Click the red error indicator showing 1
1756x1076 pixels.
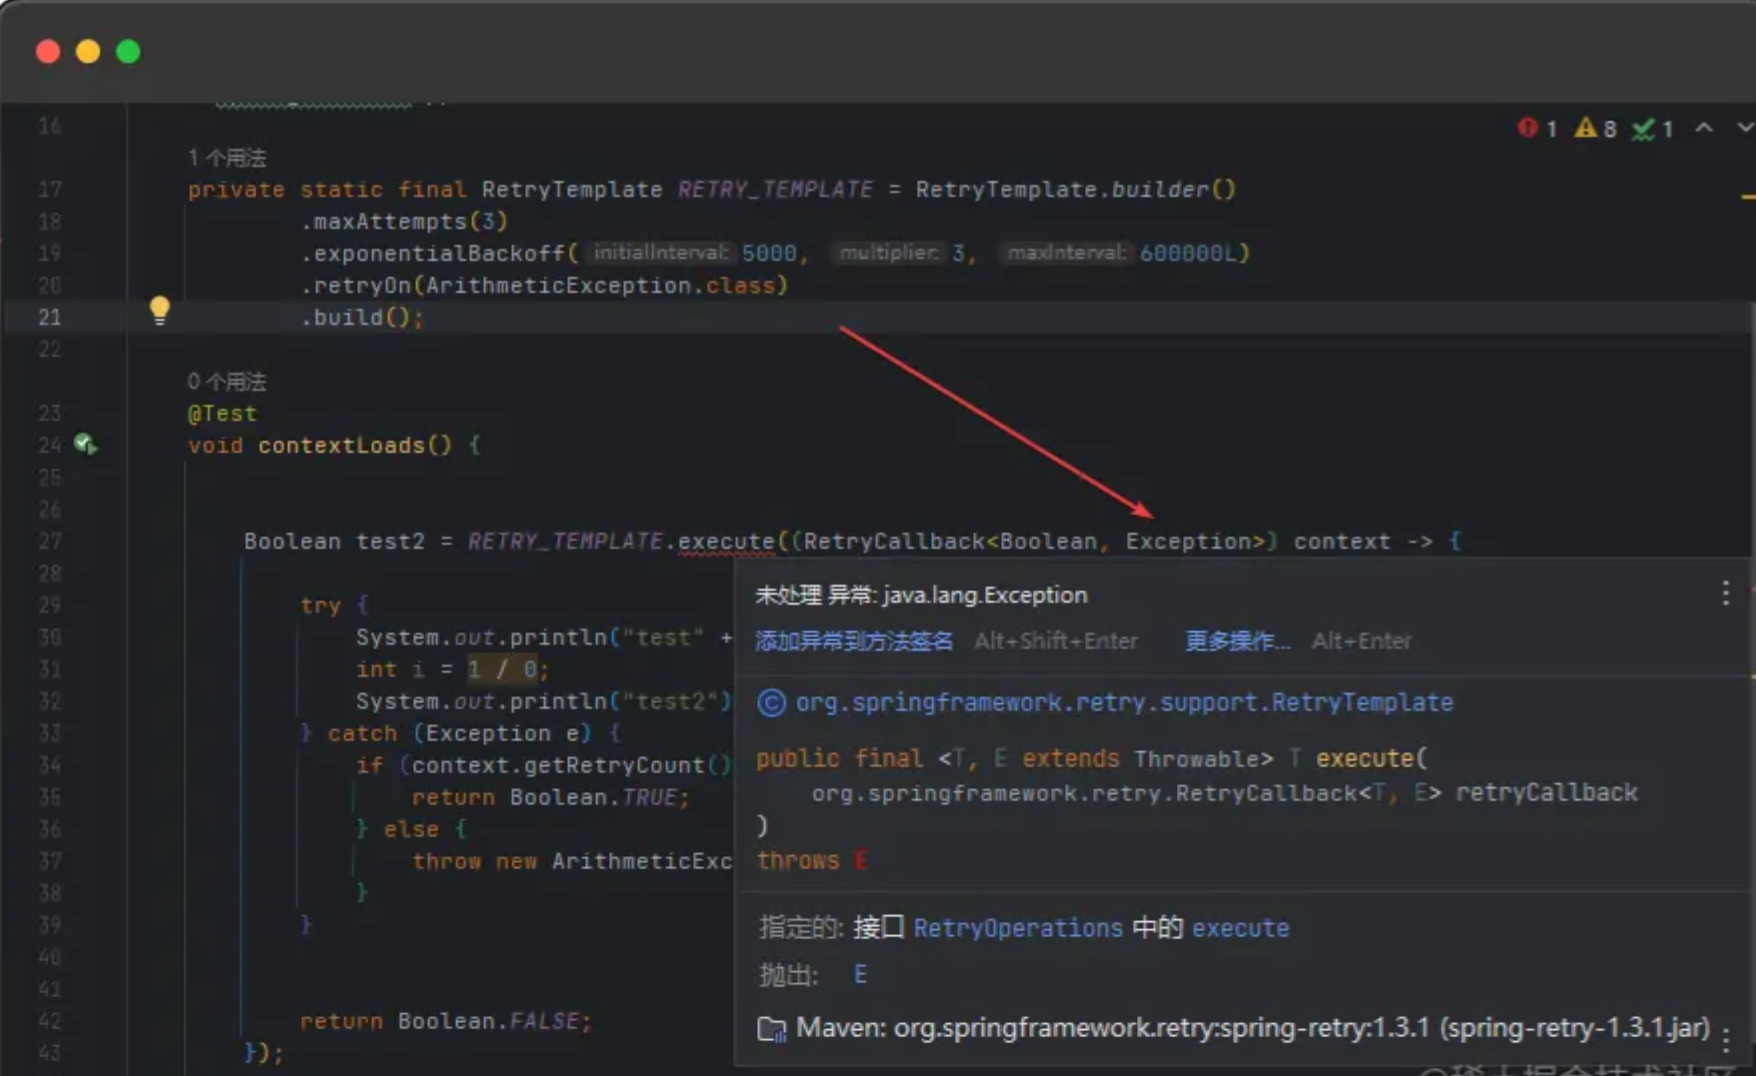coord(1537,128)
